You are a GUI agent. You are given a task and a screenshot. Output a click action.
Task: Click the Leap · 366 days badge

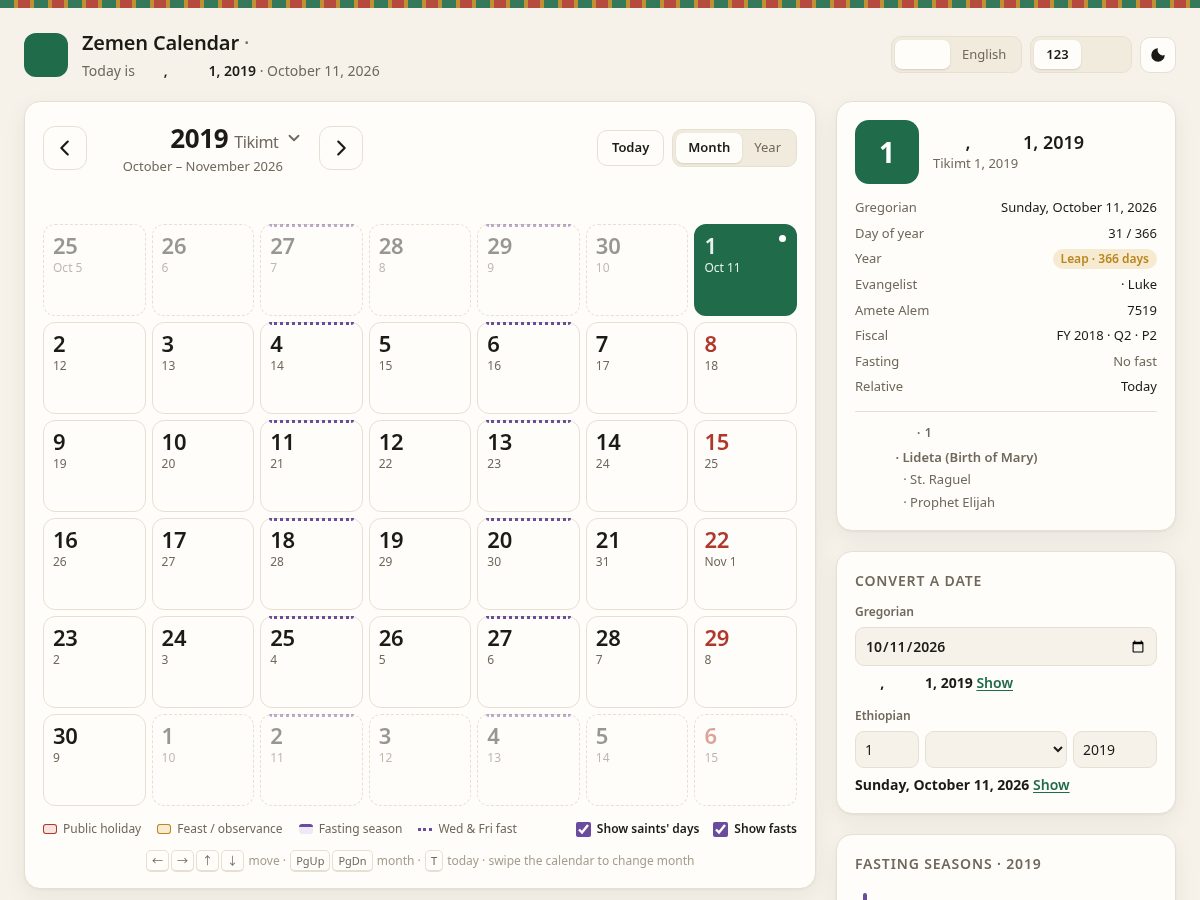click(1105, 259)
